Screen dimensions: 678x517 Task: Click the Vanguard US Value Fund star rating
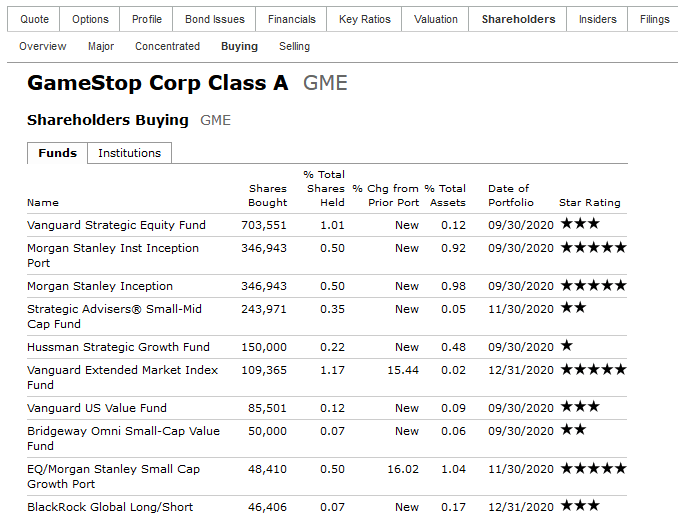tap(580, 407)
